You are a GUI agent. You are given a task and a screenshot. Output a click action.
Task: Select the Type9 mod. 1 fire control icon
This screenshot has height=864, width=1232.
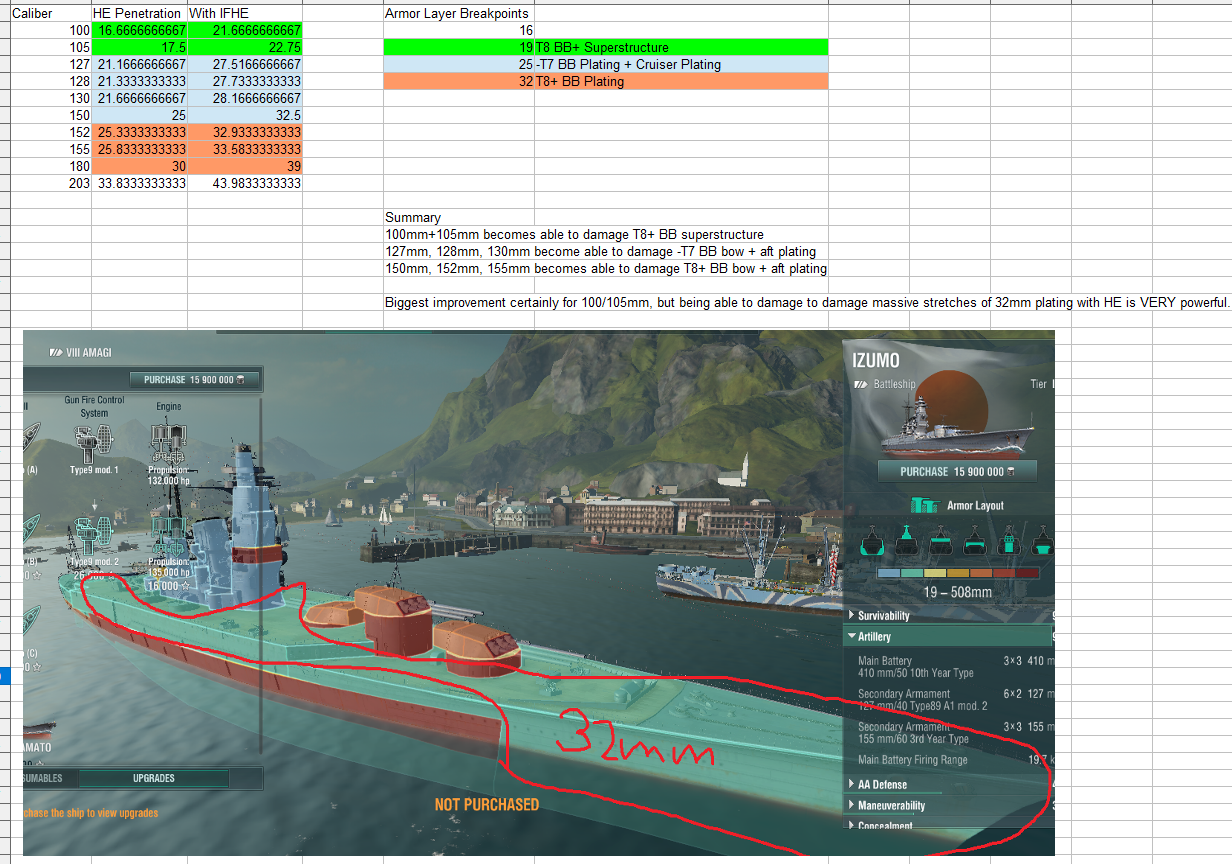coord(95,443)
